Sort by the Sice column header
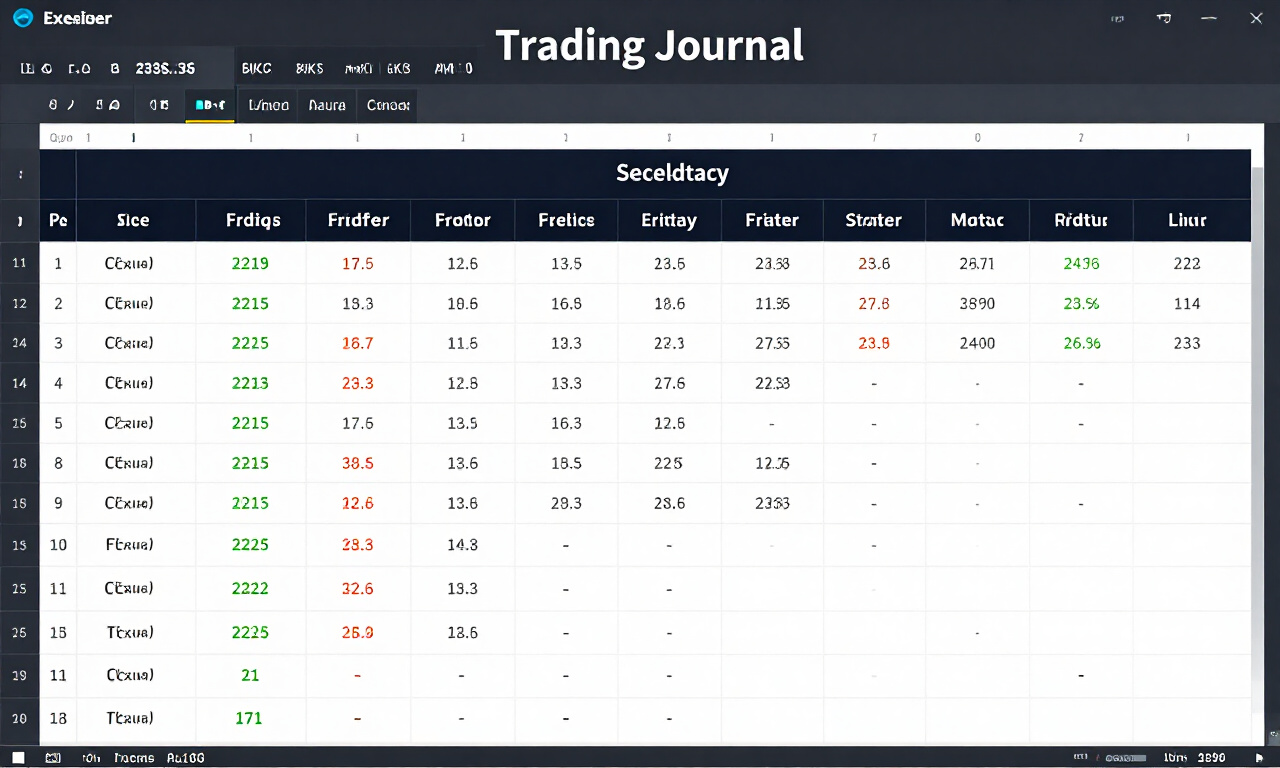1280x768 pixels. click(133, 221)
